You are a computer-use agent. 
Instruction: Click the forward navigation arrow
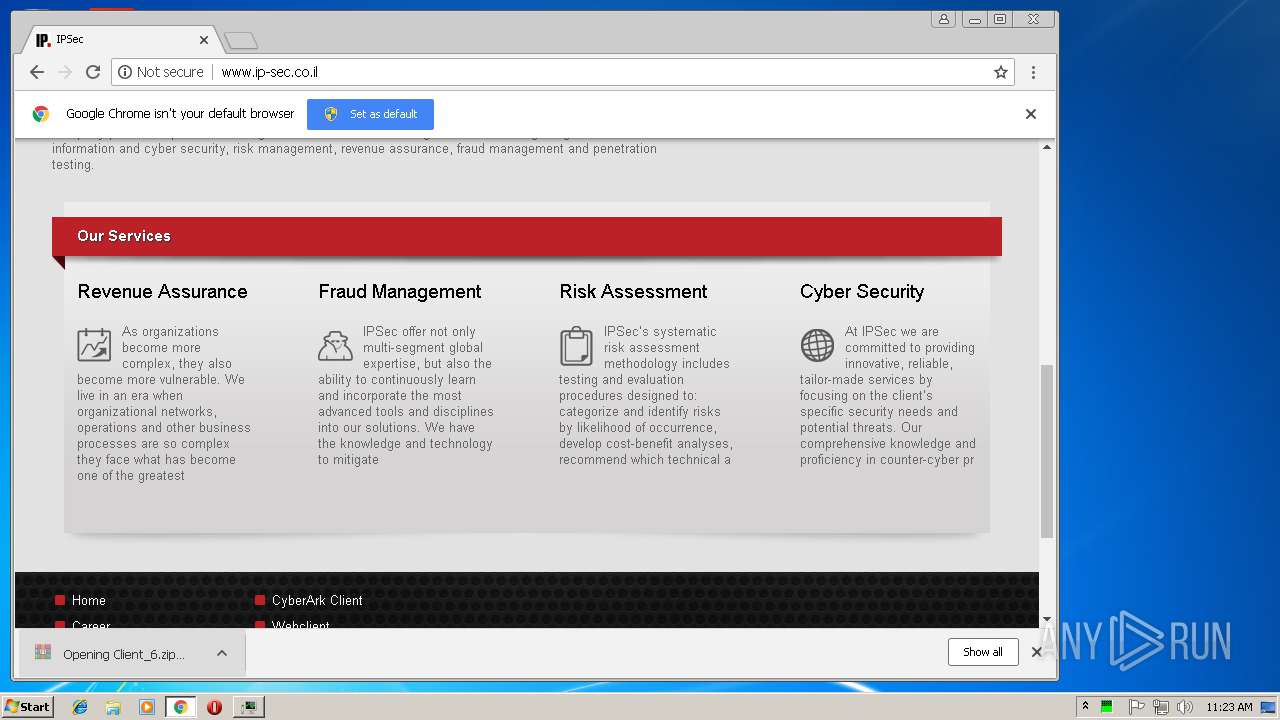65,72
